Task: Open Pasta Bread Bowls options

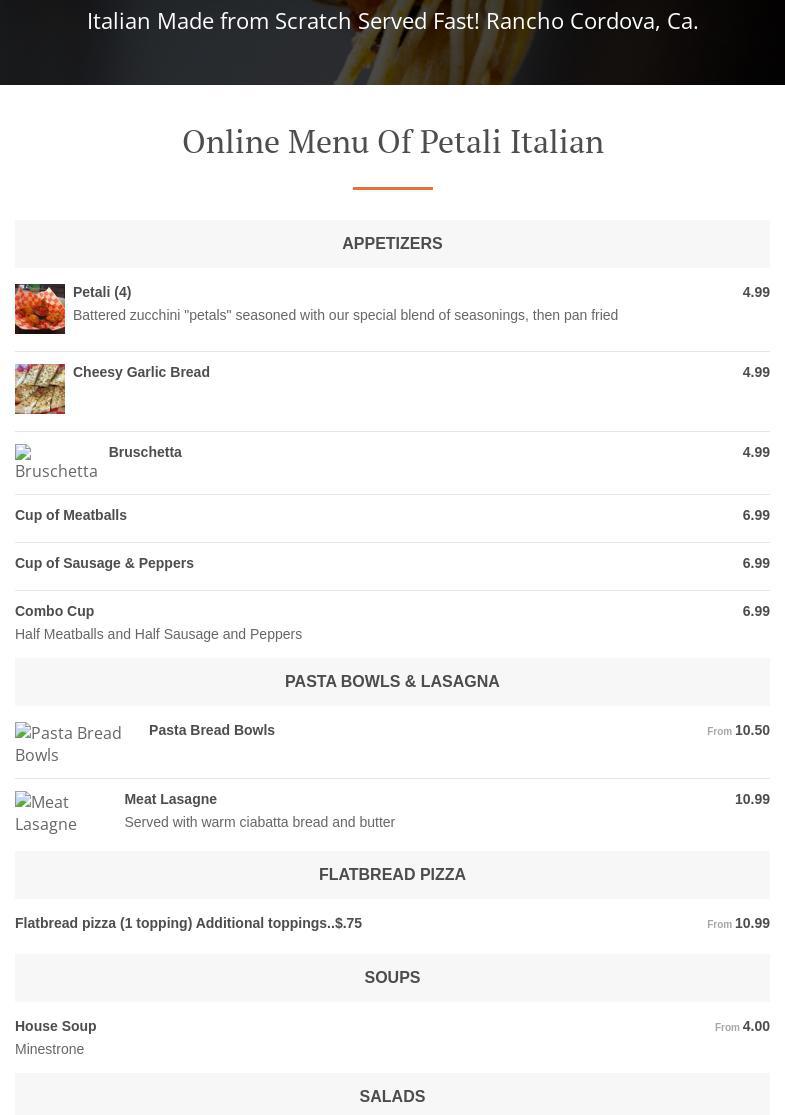Action: pos(212,730)
